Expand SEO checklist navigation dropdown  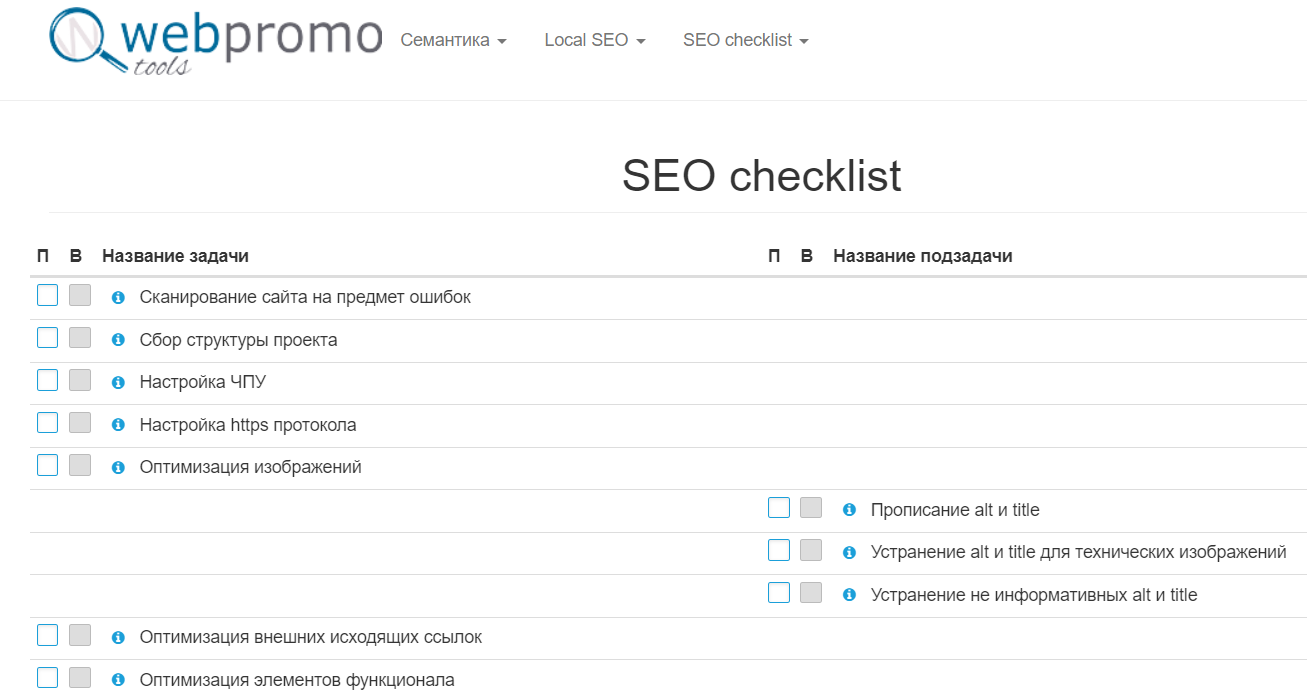[x=745, y=40]
